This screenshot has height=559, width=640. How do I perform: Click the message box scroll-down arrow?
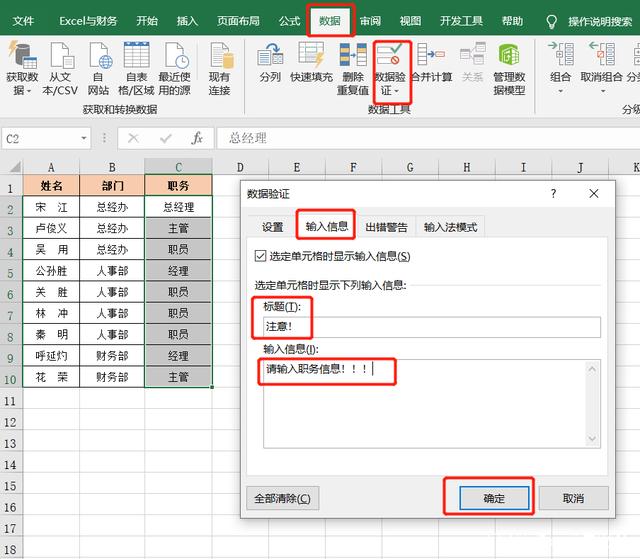click(593, 439)
